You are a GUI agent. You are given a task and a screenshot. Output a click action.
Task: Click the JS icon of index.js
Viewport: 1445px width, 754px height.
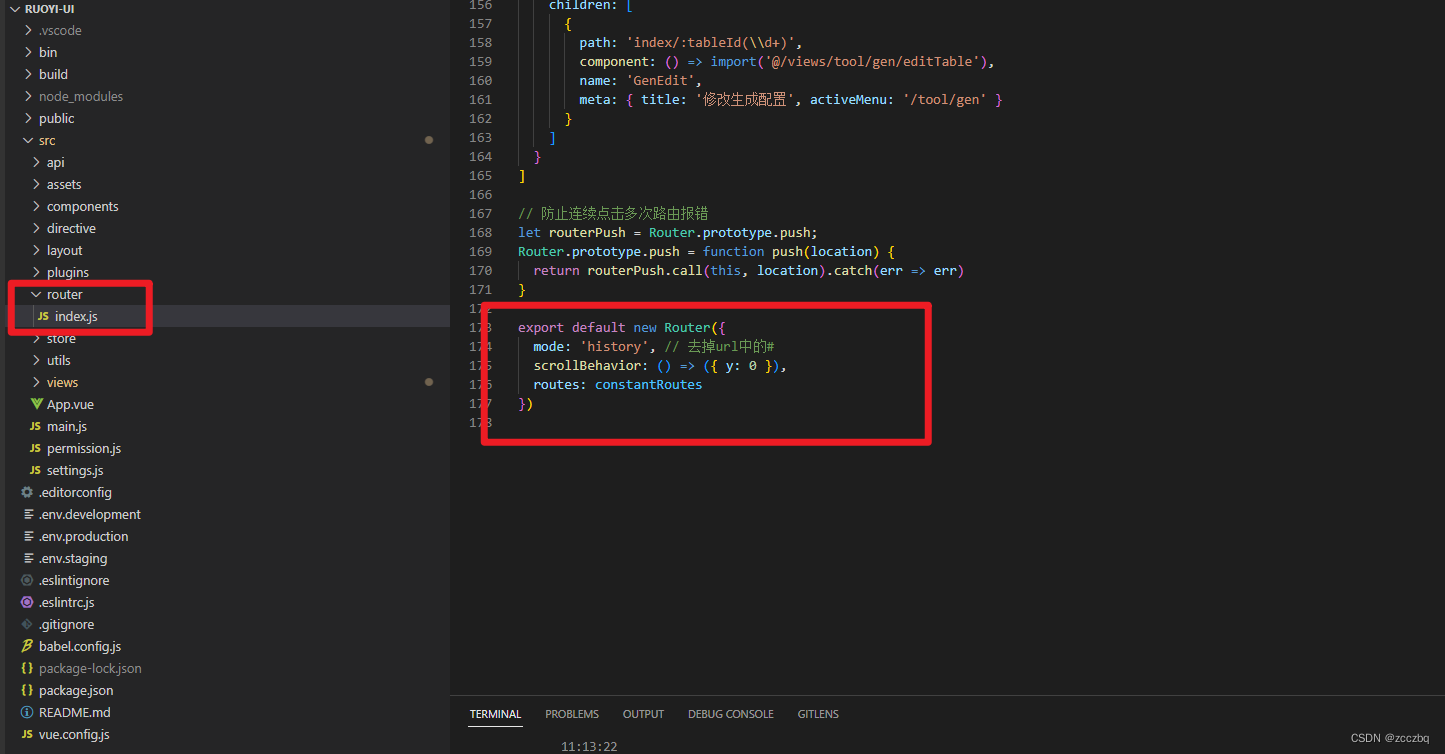[43, 316]
